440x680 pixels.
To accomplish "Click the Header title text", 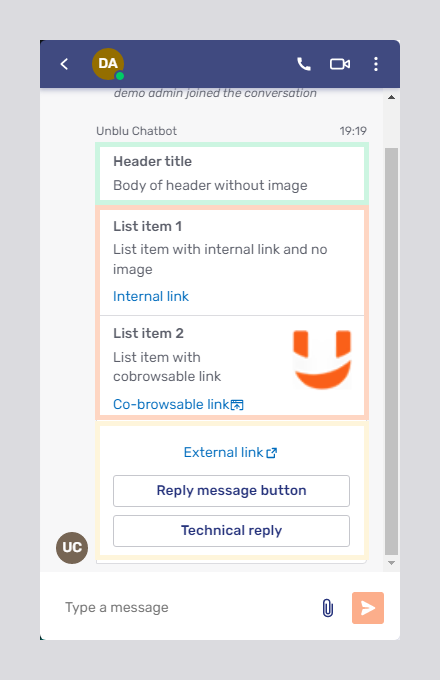I will (153, 161).
